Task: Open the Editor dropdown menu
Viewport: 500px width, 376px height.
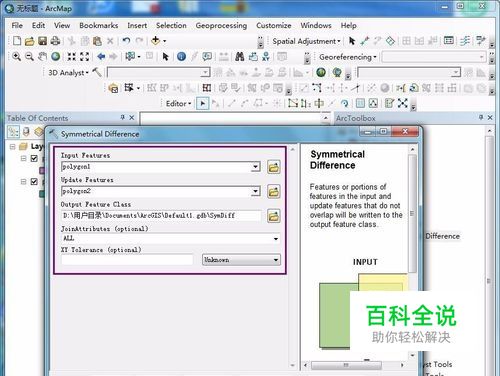Action: point(178,104)
